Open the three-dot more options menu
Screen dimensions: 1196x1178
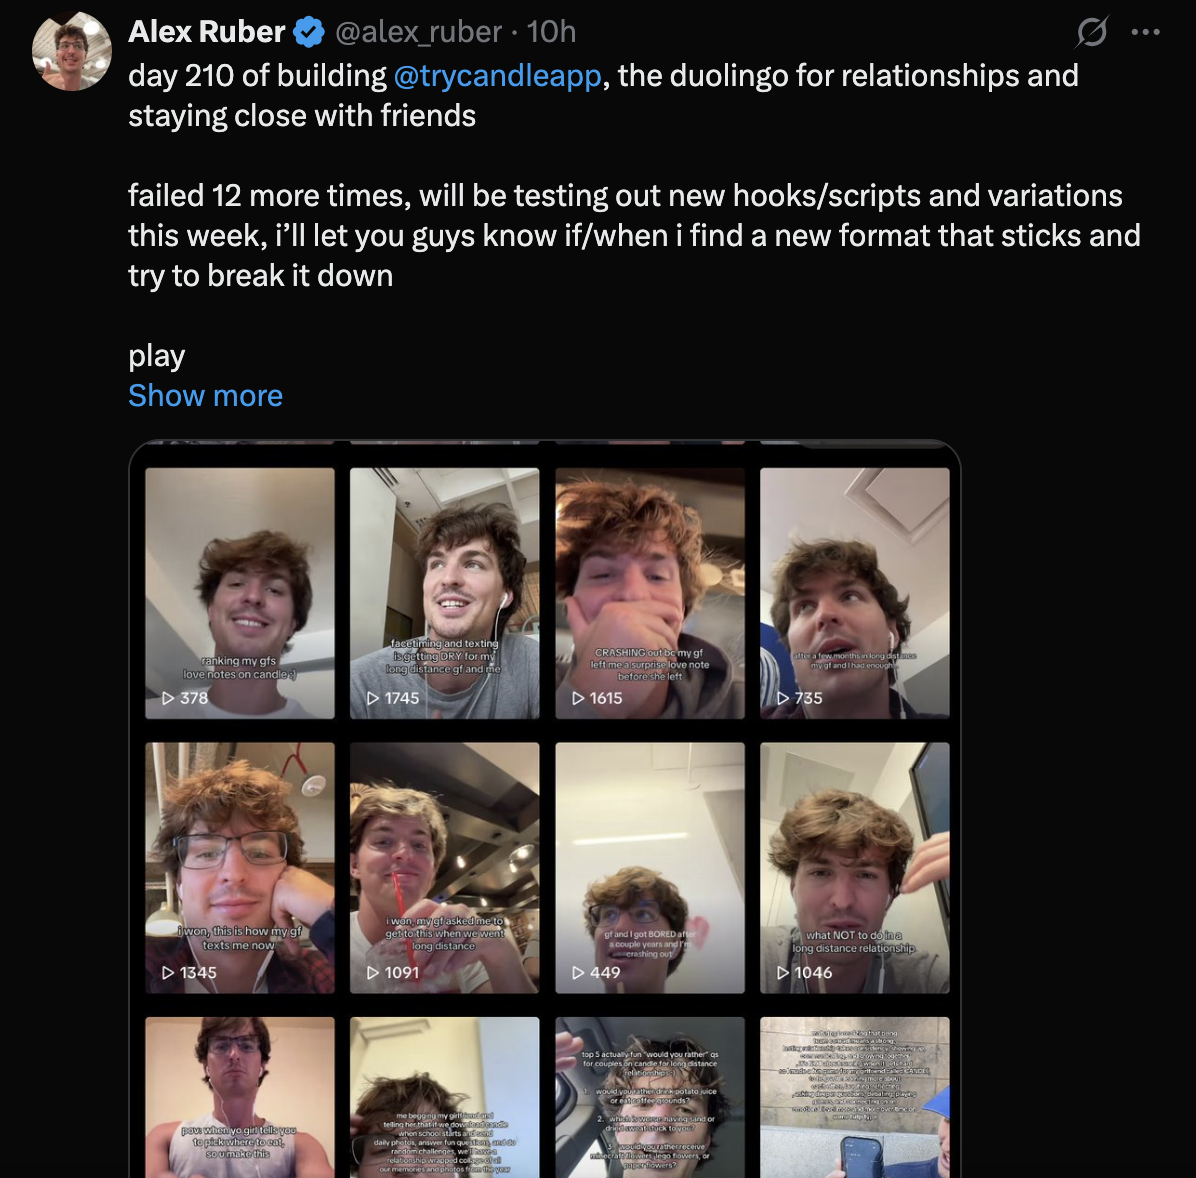(x=1146, y=32)
